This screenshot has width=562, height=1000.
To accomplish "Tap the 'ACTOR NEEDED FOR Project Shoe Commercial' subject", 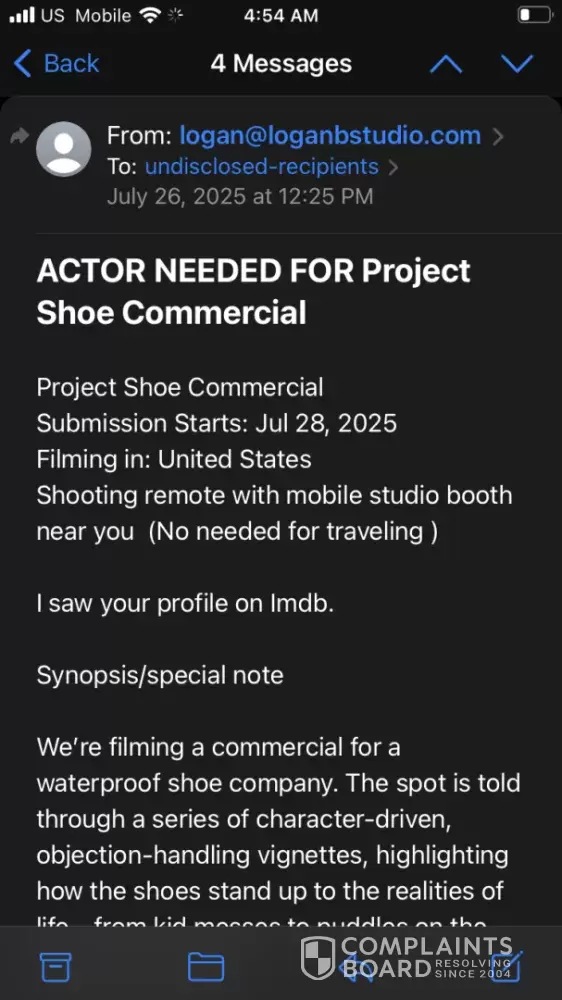I will coord(253,292).
